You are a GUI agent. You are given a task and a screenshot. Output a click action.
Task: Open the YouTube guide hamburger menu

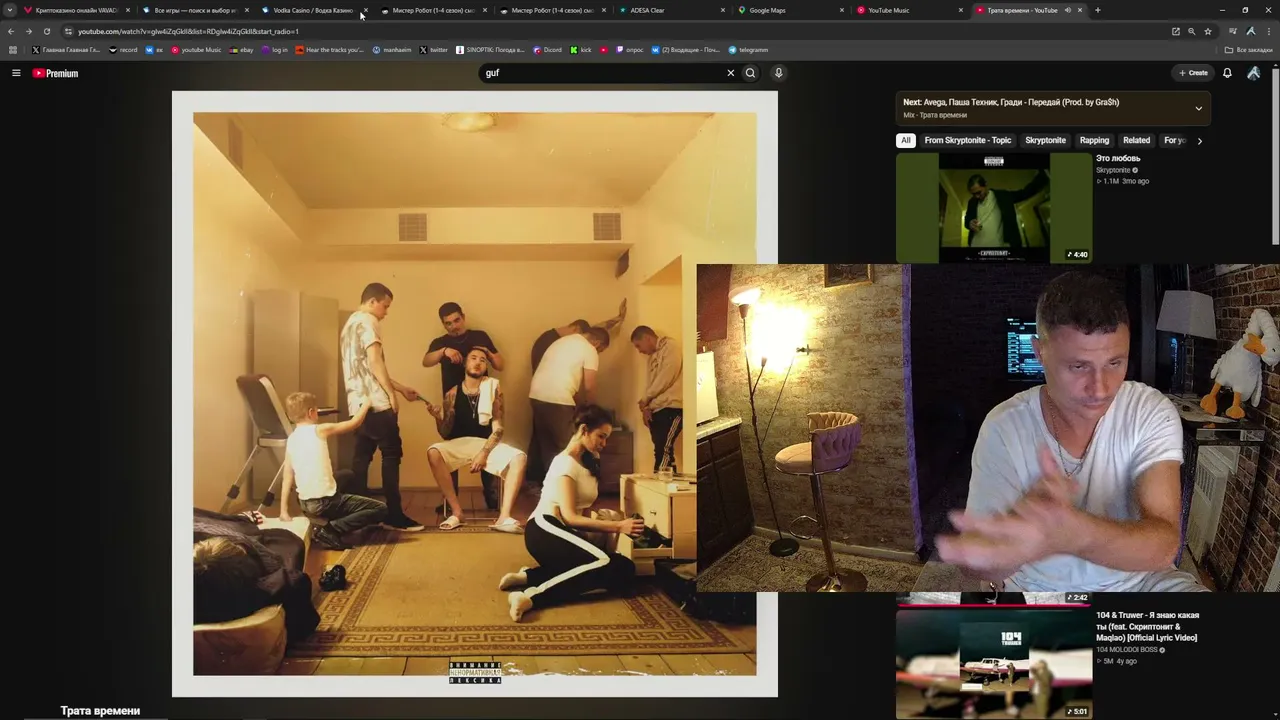click(16, 73)
